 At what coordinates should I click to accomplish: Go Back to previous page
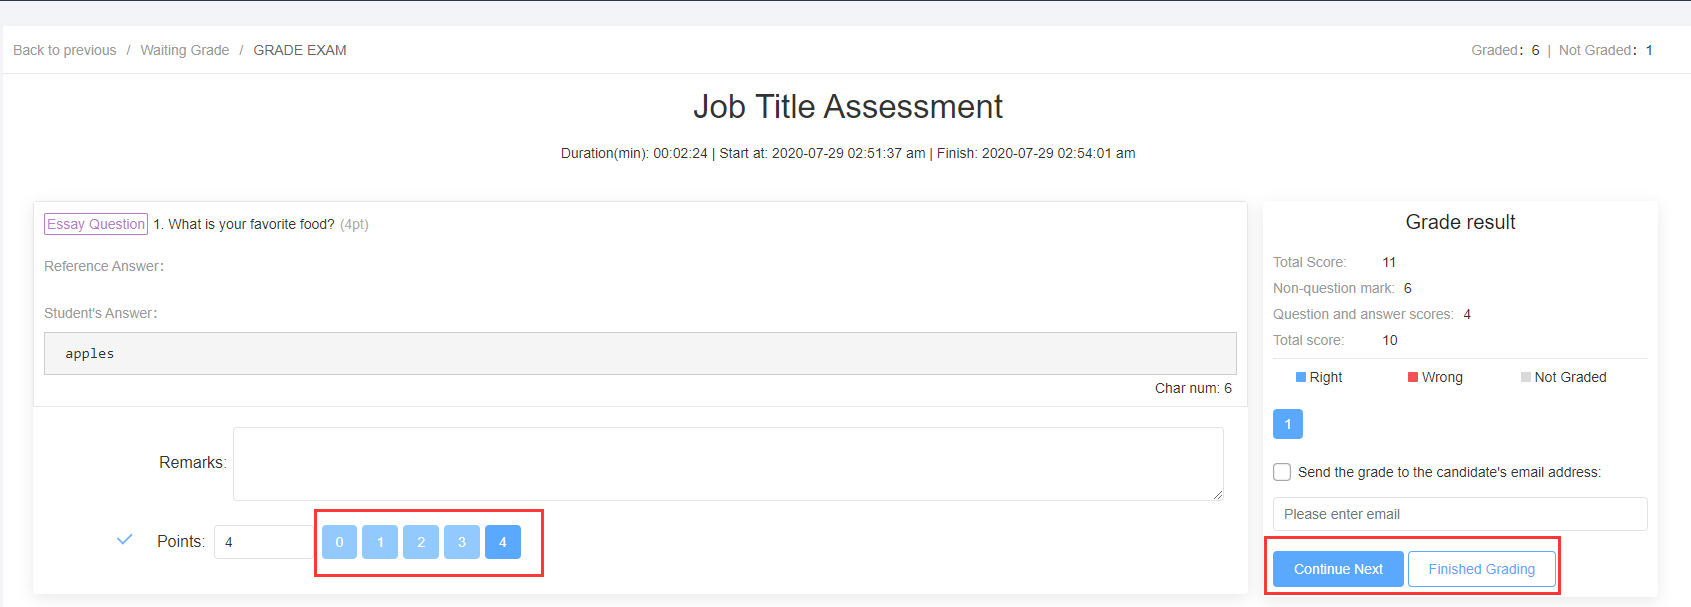(x=65, y=50)
